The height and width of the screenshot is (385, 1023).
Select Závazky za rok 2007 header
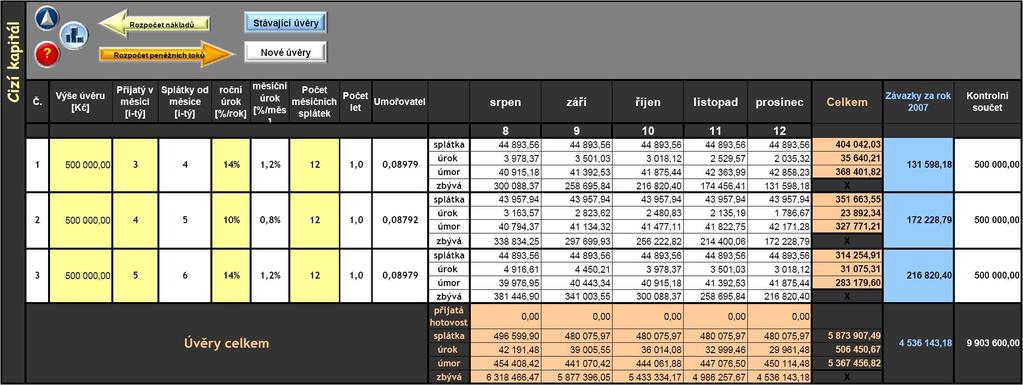(918, 102)
